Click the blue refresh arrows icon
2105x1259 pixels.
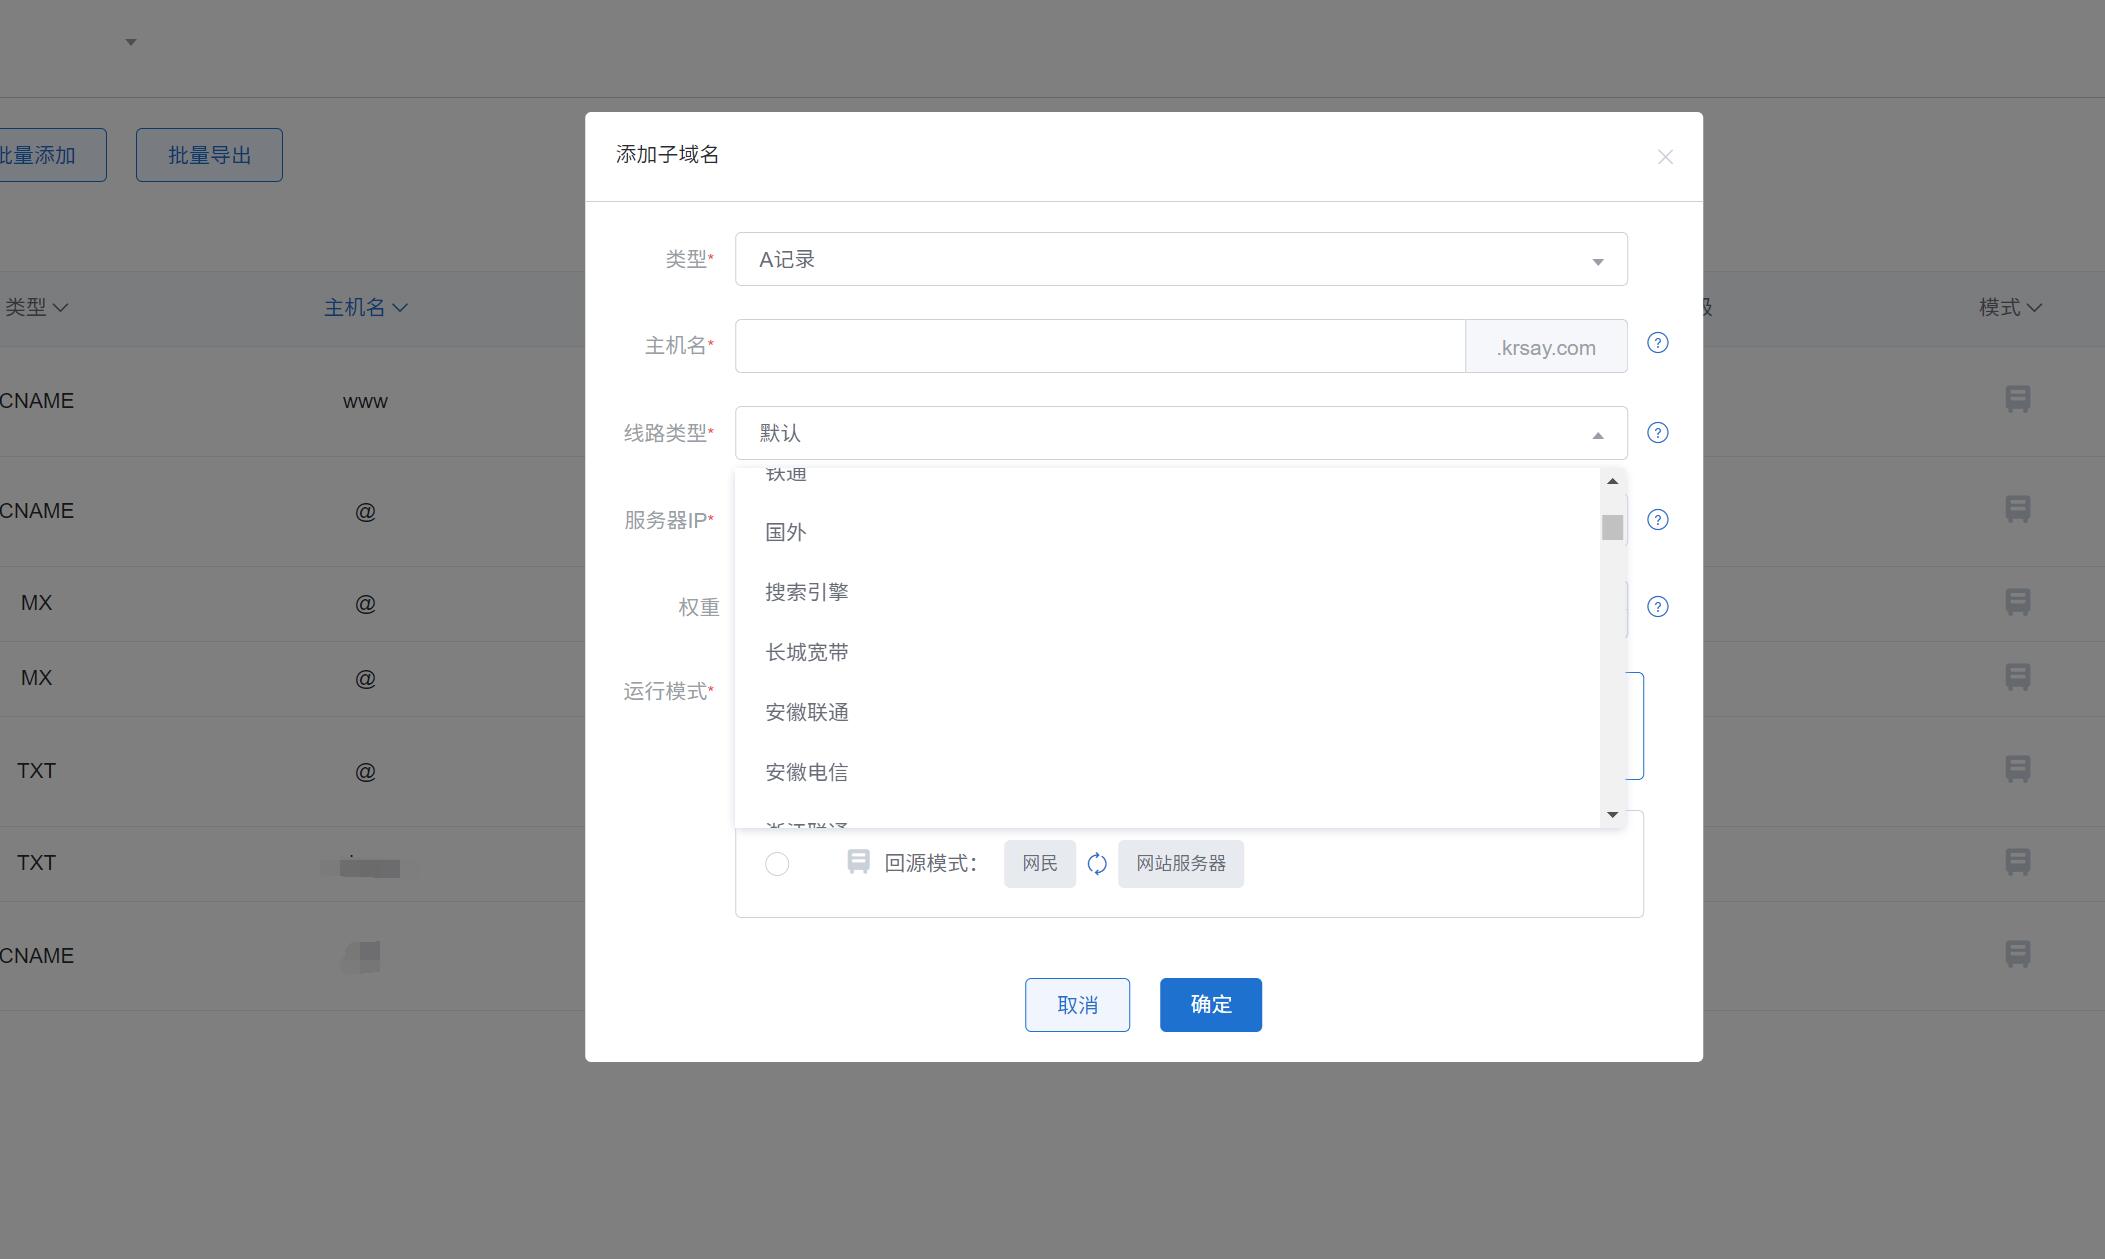[x=1097, y=864]
